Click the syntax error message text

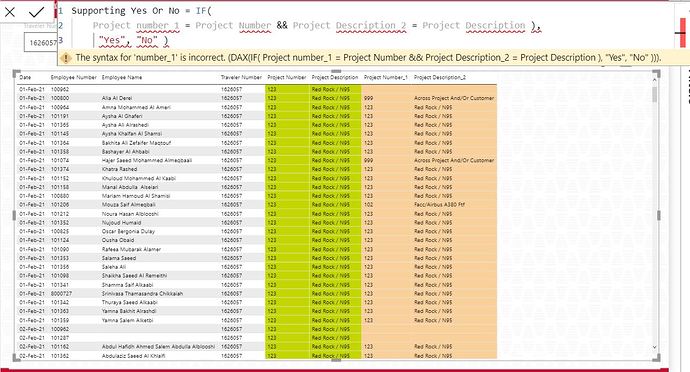pos(368,58)
